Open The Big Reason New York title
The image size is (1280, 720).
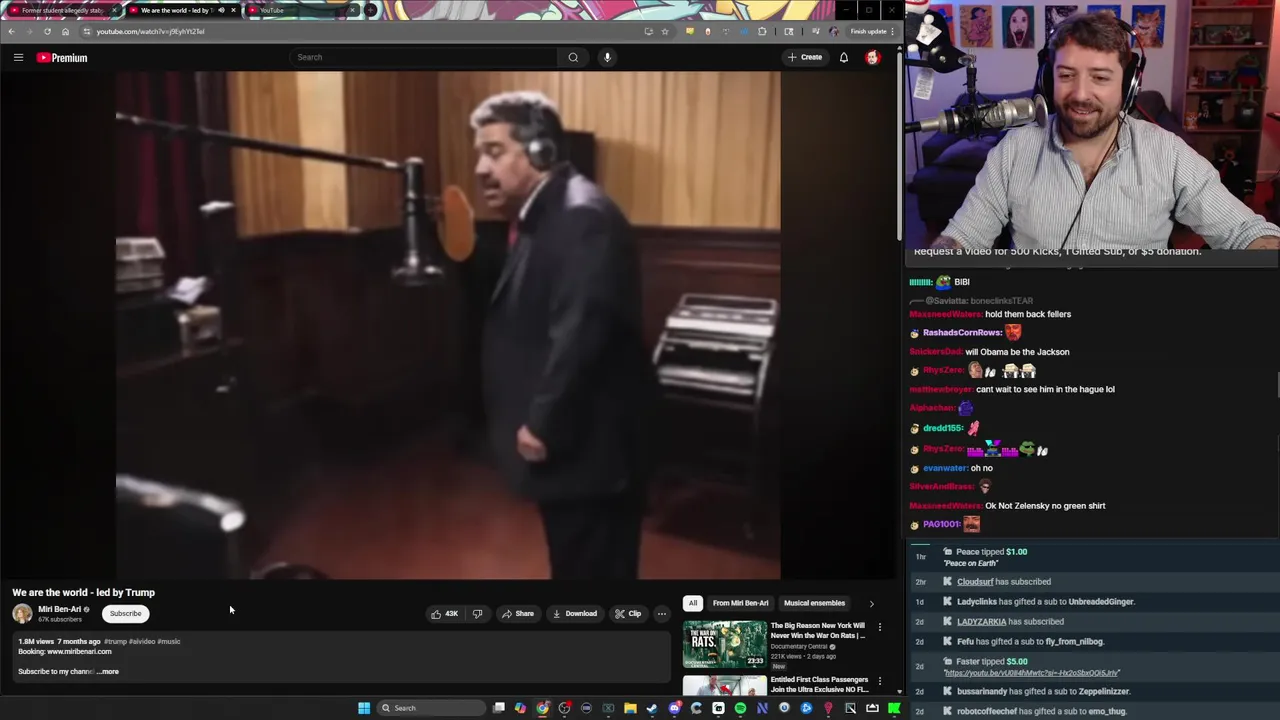coord(818,631)
